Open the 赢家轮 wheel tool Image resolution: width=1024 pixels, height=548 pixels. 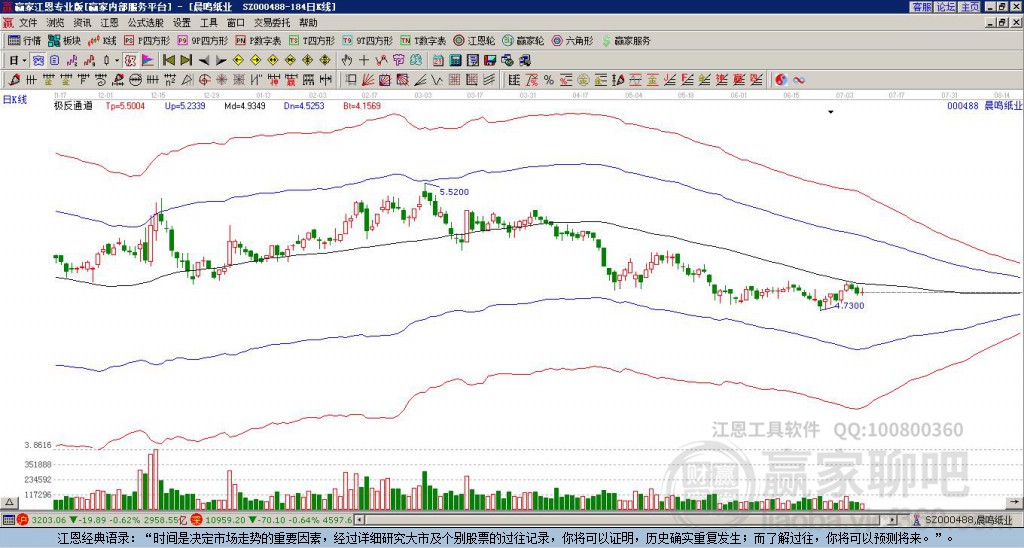(x=523, y=40)
